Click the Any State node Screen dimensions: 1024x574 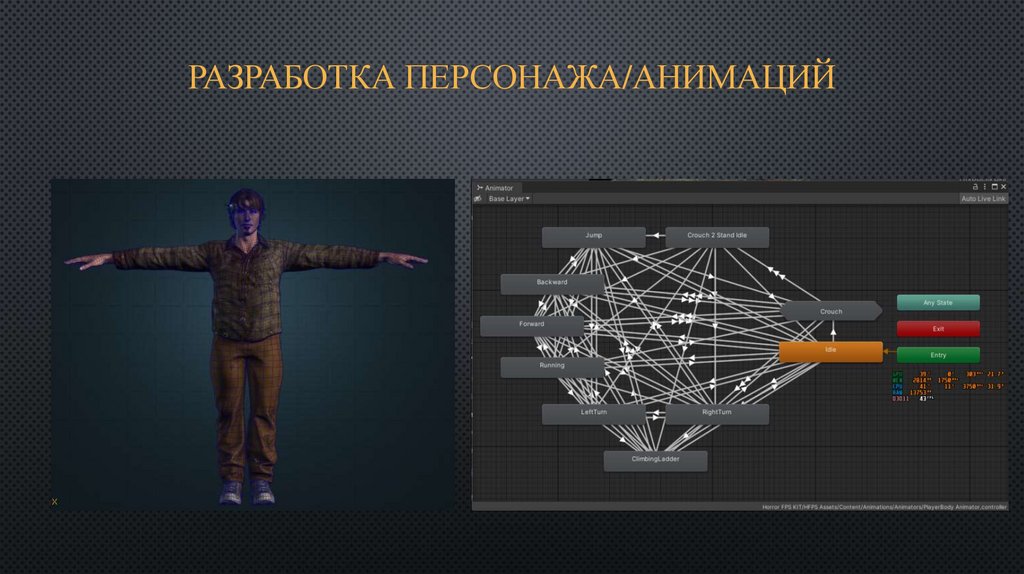(x=938, y=302)
